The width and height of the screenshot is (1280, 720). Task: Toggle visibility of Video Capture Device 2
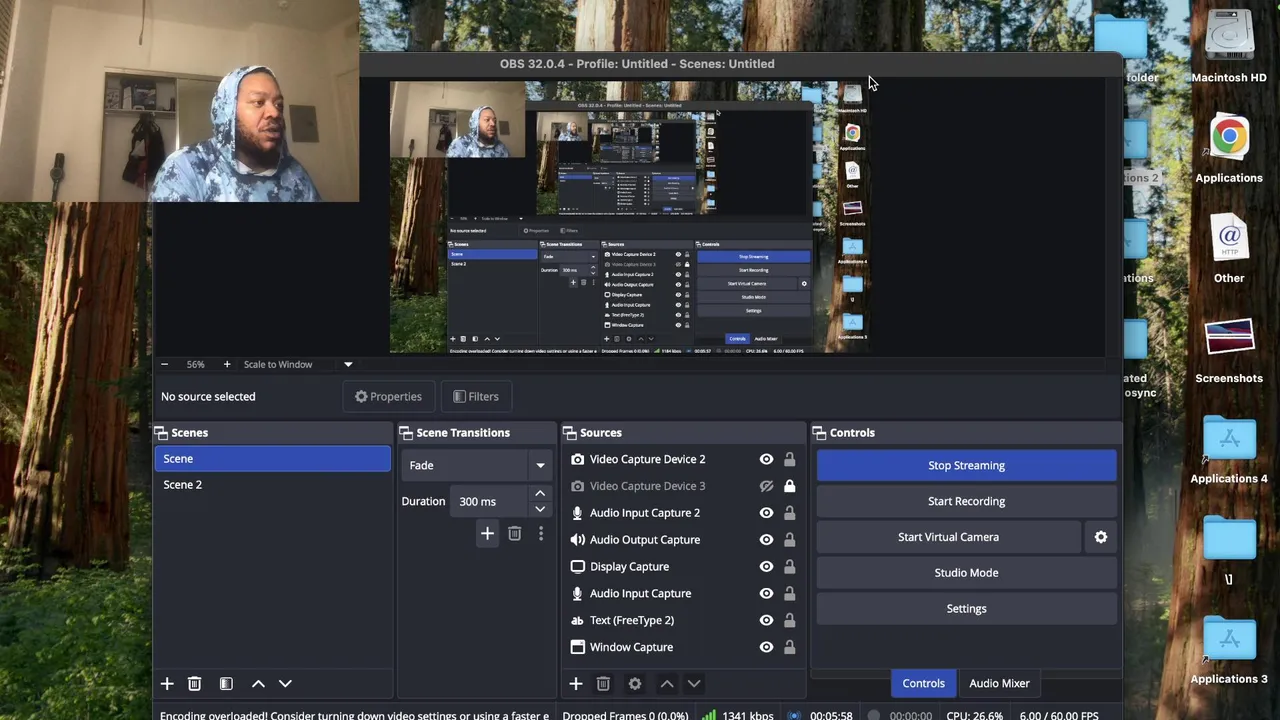[766, 459]
